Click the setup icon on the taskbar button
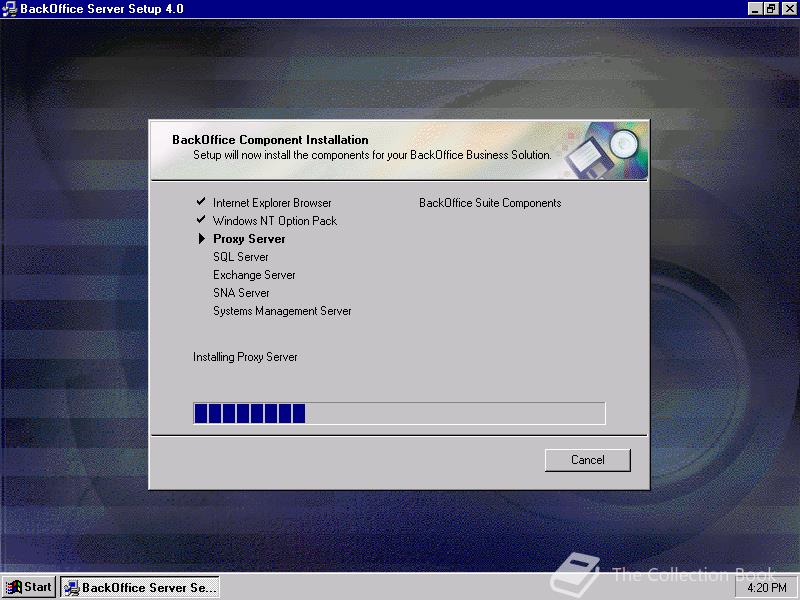 pyautogui.click(x=72, y=588)
